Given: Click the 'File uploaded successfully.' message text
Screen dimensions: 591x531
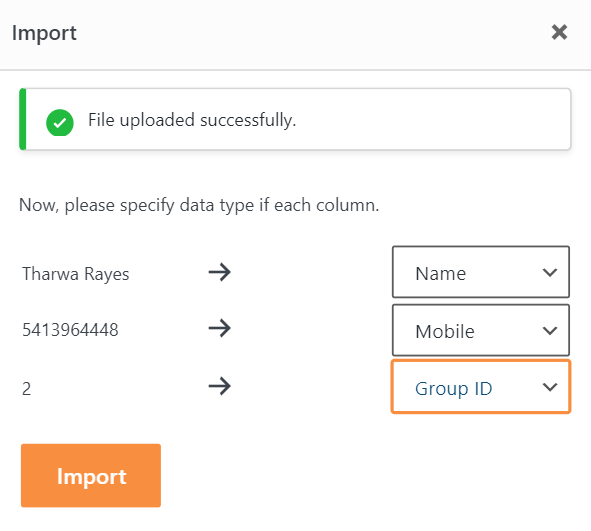Looking at the screenshot, I should tap(192, 120).
